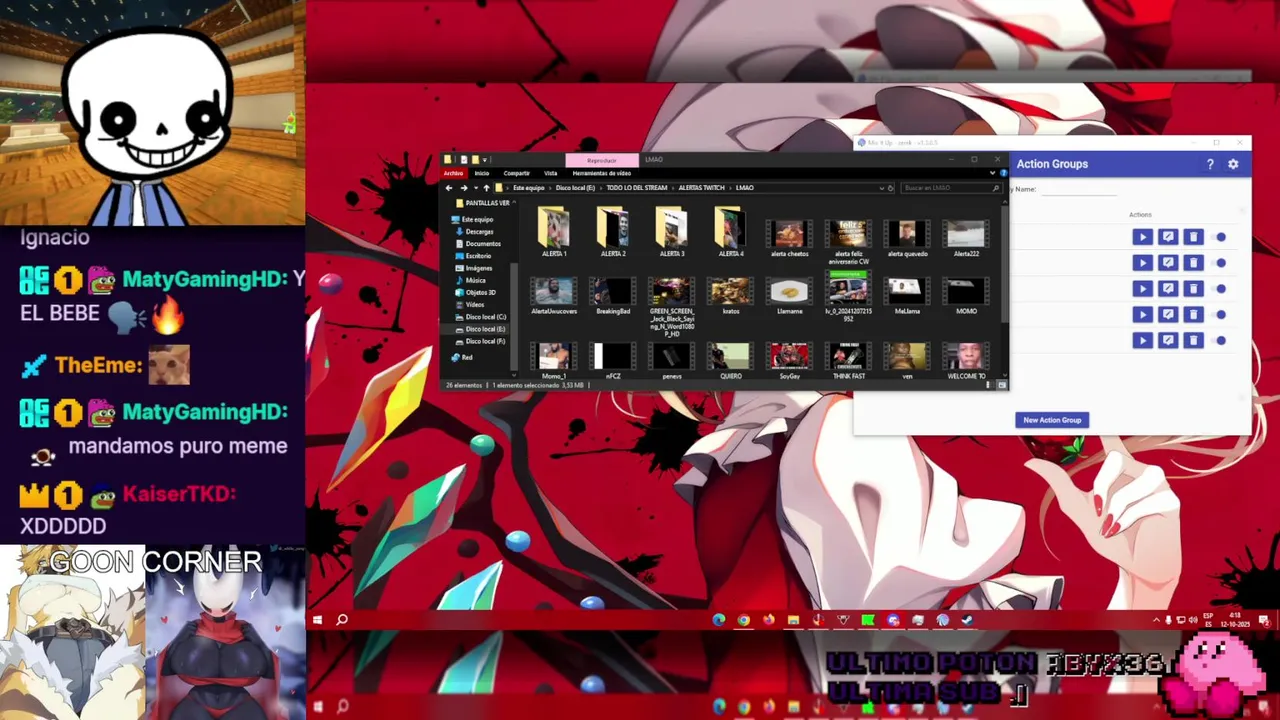
Task: Open Mix It Up settings gear
Action: click(1233, 164)
